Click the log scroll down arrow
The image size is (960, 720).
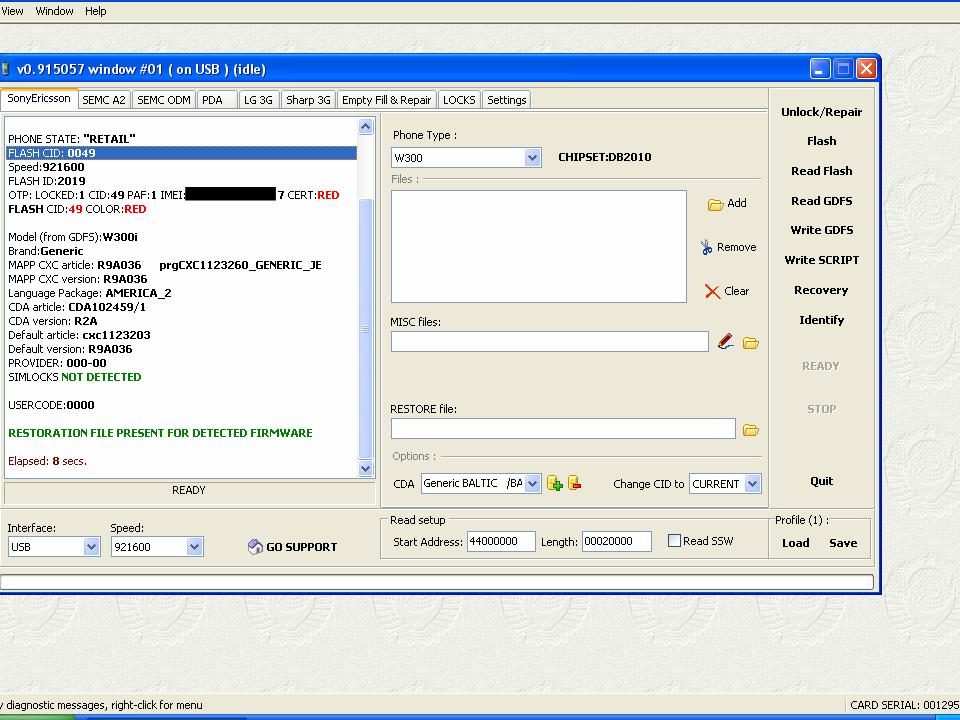point(366,469)
